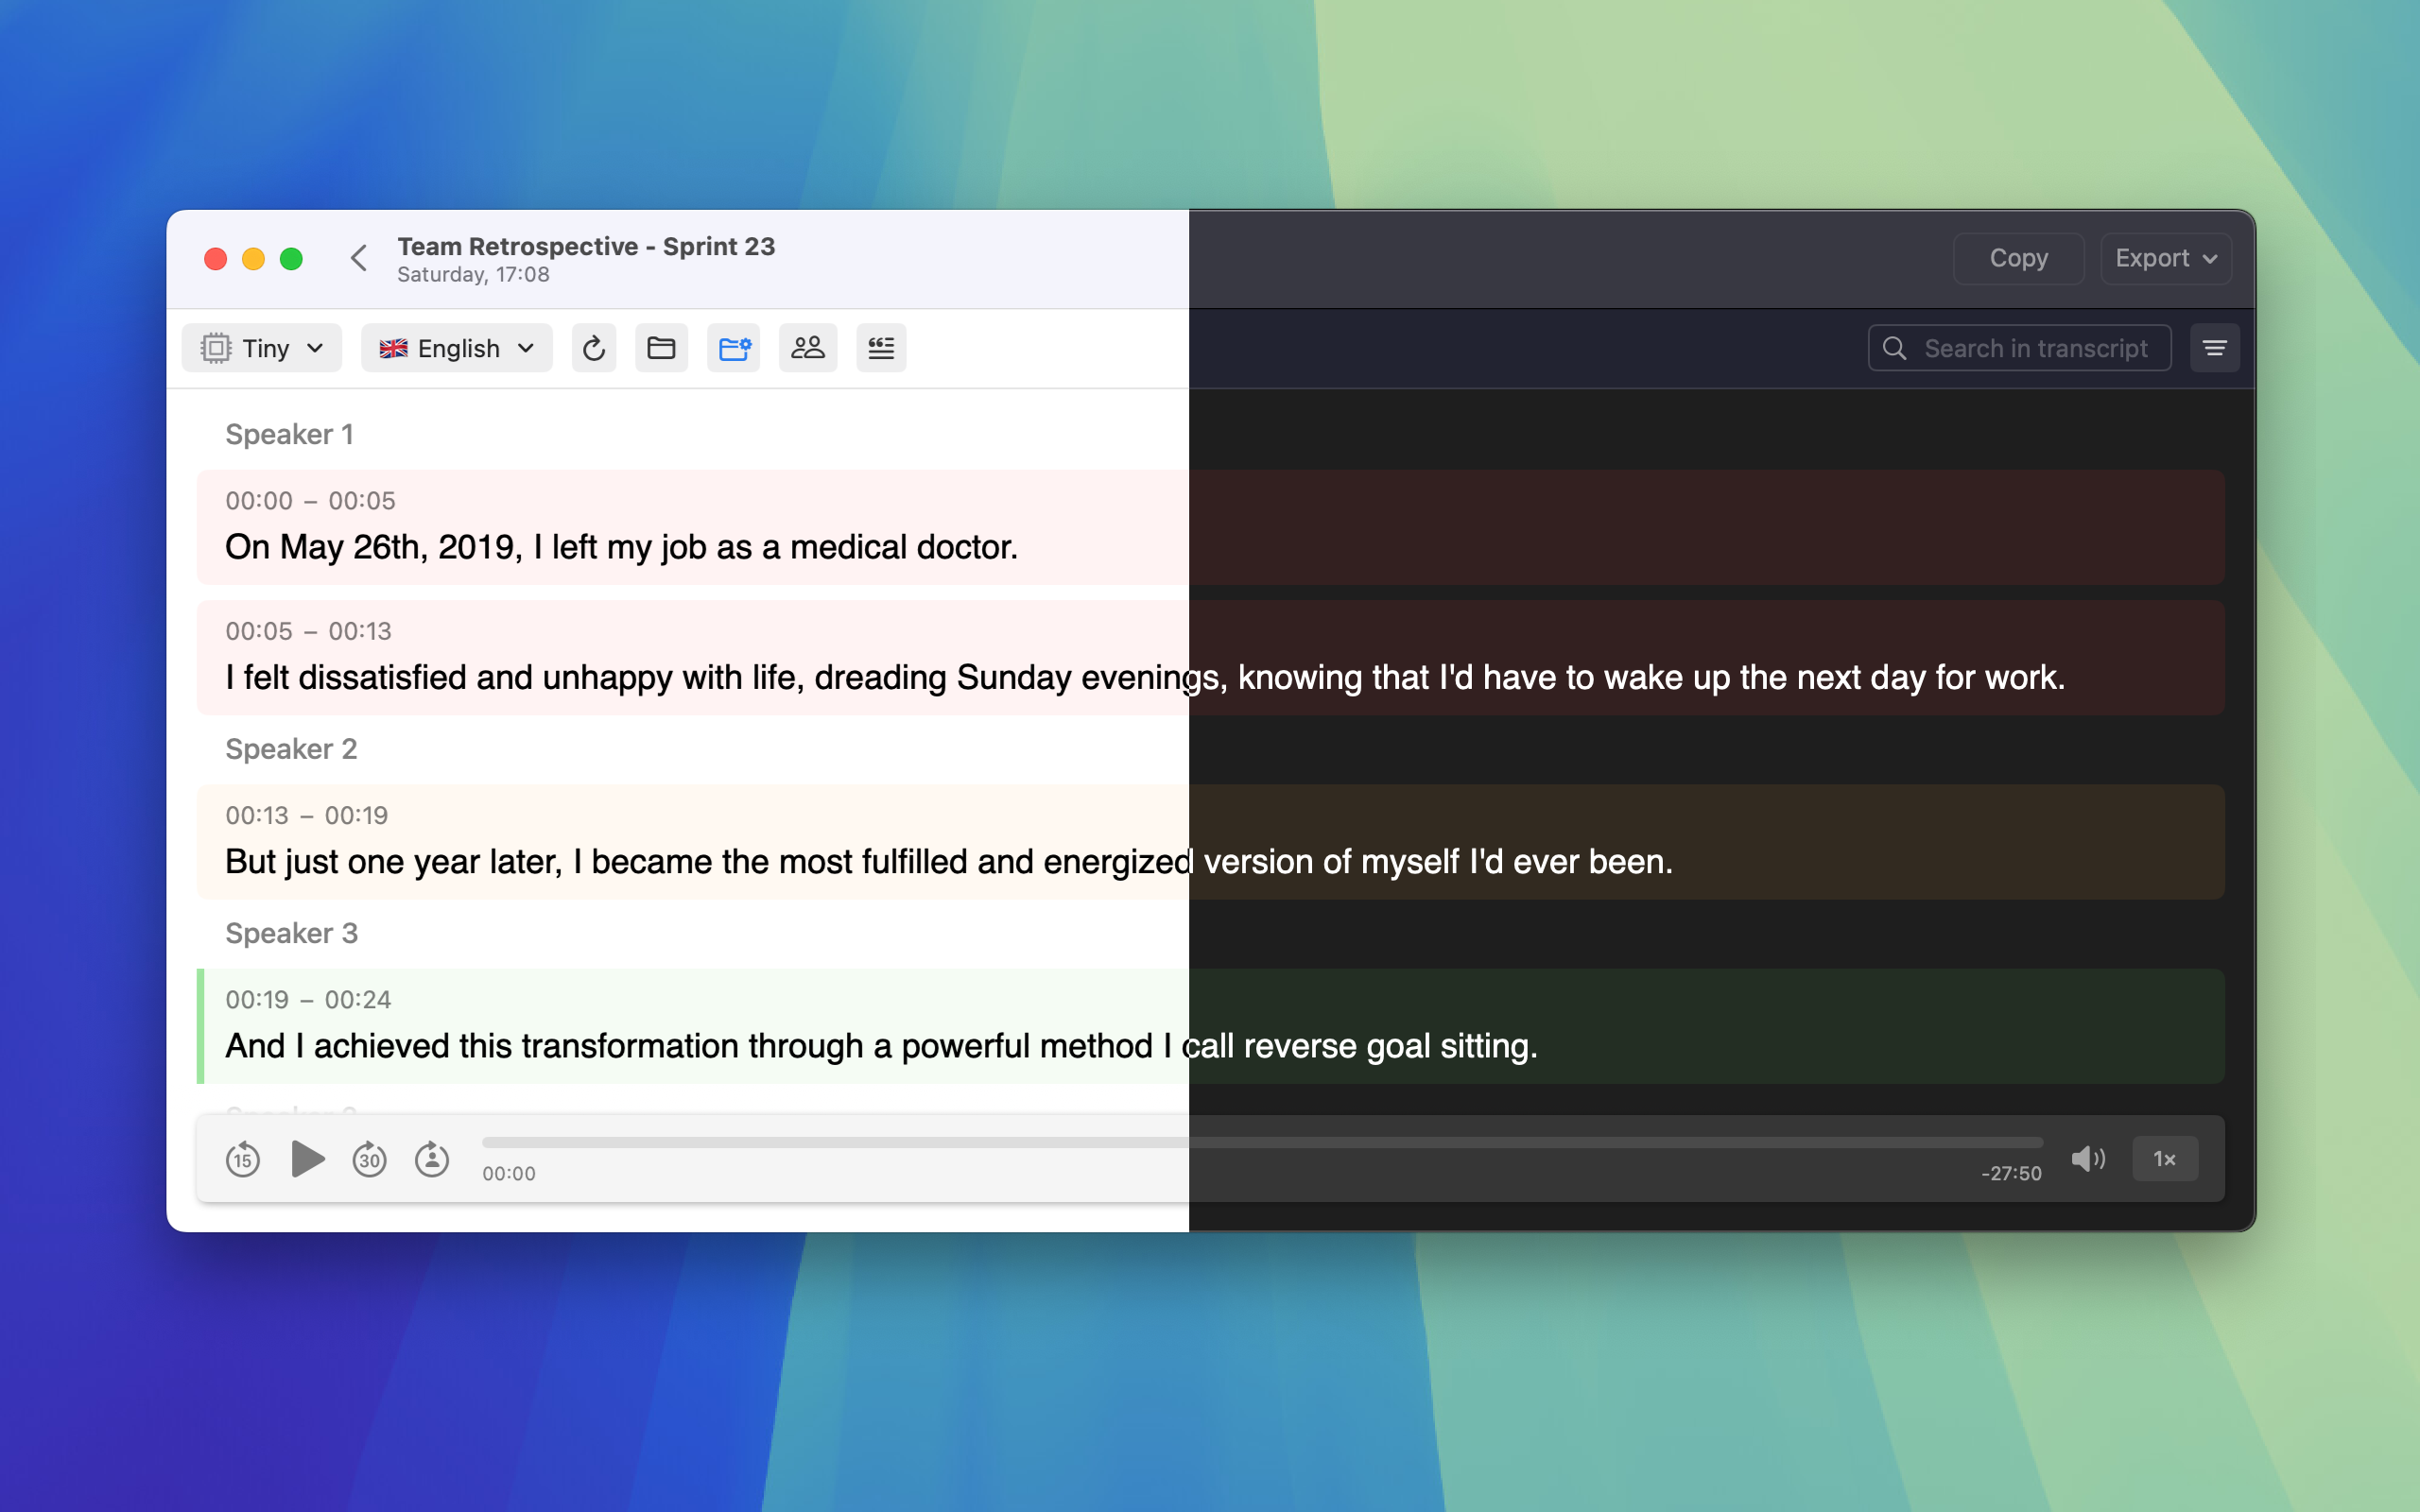
Task: Start playback with the play button
Action: coord(308,1159)
